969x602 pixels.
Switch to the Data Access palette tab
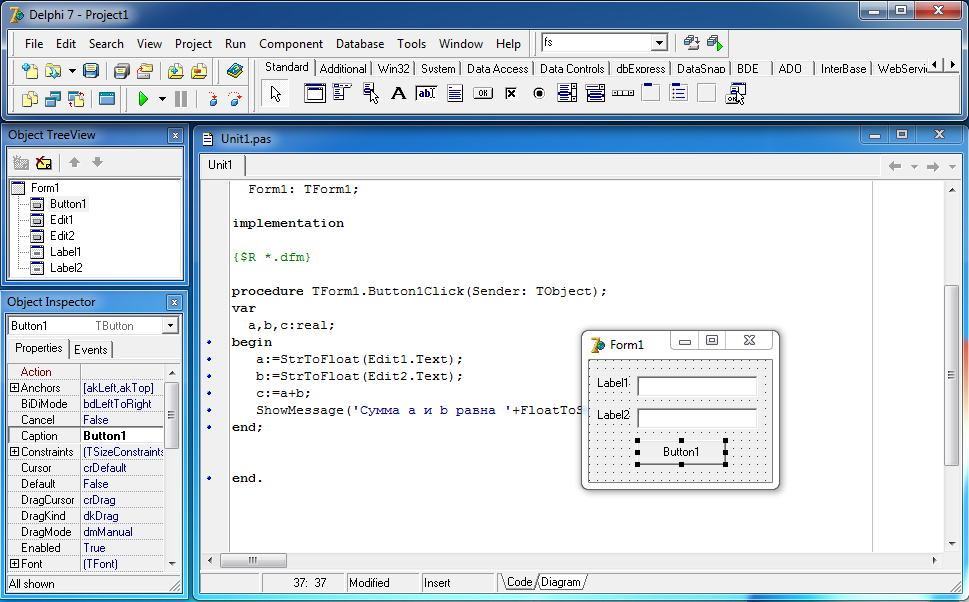(x=497, y=69)
